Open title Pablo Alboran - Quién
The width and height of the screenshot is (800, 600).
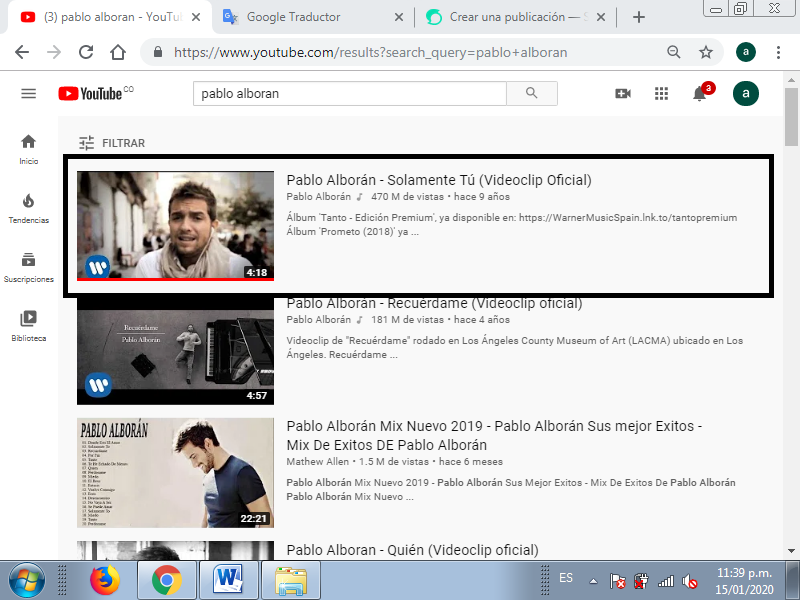click(412, 550)
